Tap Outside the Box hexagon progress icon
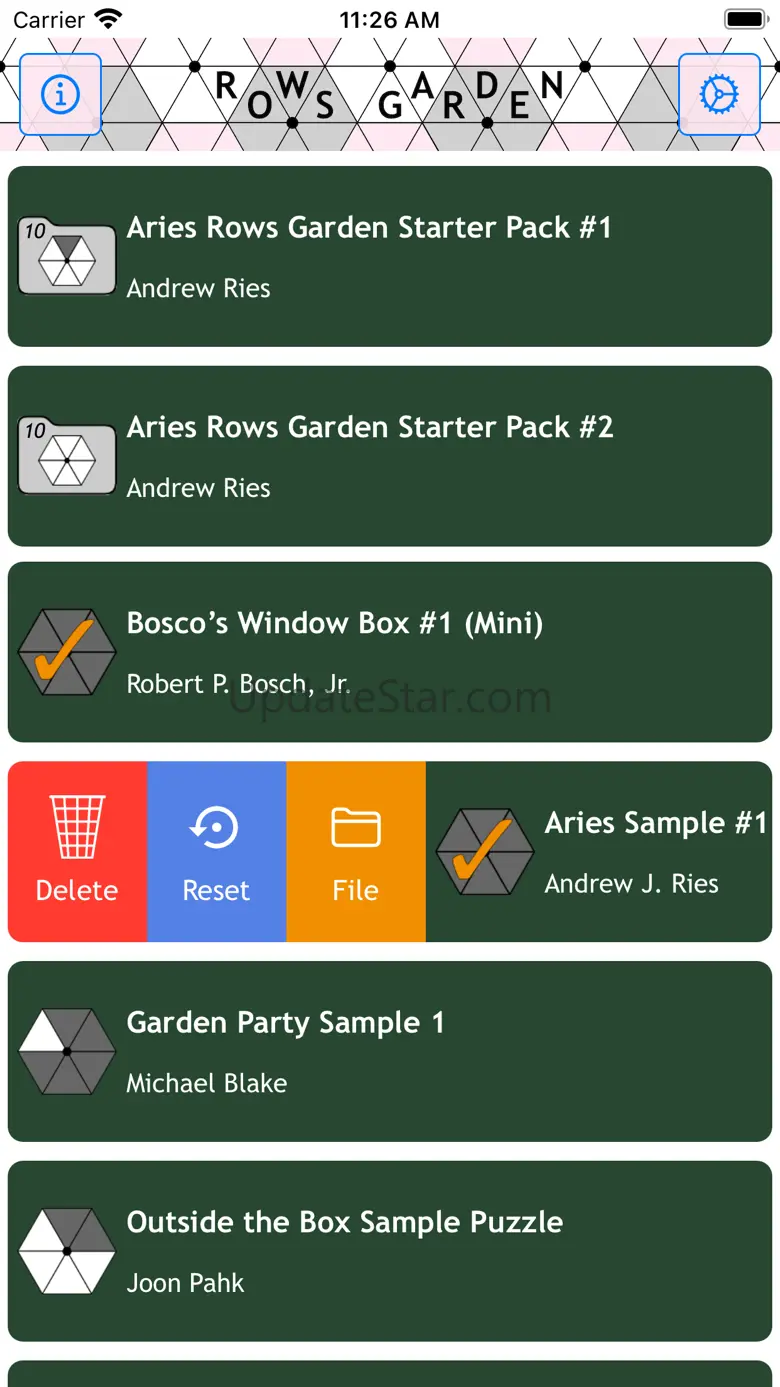 point(67,1251)
